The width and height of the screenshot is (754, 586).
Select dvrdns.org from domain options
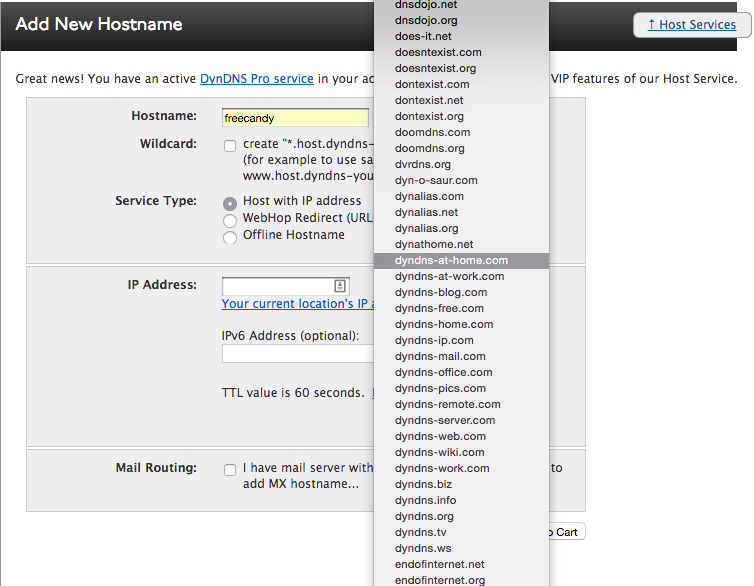click(422, 164)
